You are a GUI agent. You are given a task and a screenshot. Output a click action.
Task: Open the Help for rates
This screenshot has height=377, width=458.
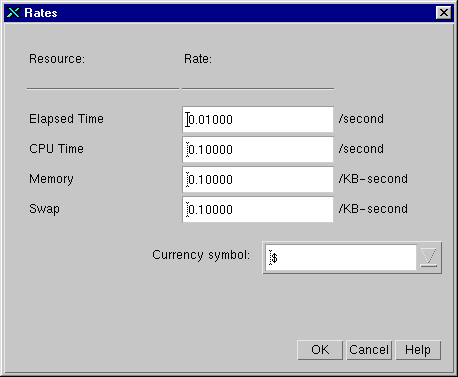pos(418,350)
